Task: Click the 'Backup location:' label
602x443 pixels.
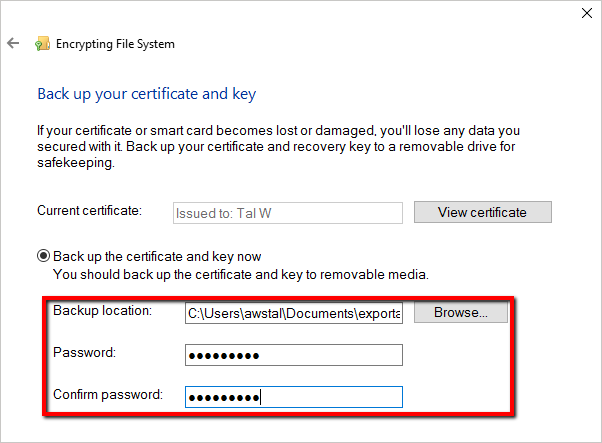Action: [x=102, y=311]
